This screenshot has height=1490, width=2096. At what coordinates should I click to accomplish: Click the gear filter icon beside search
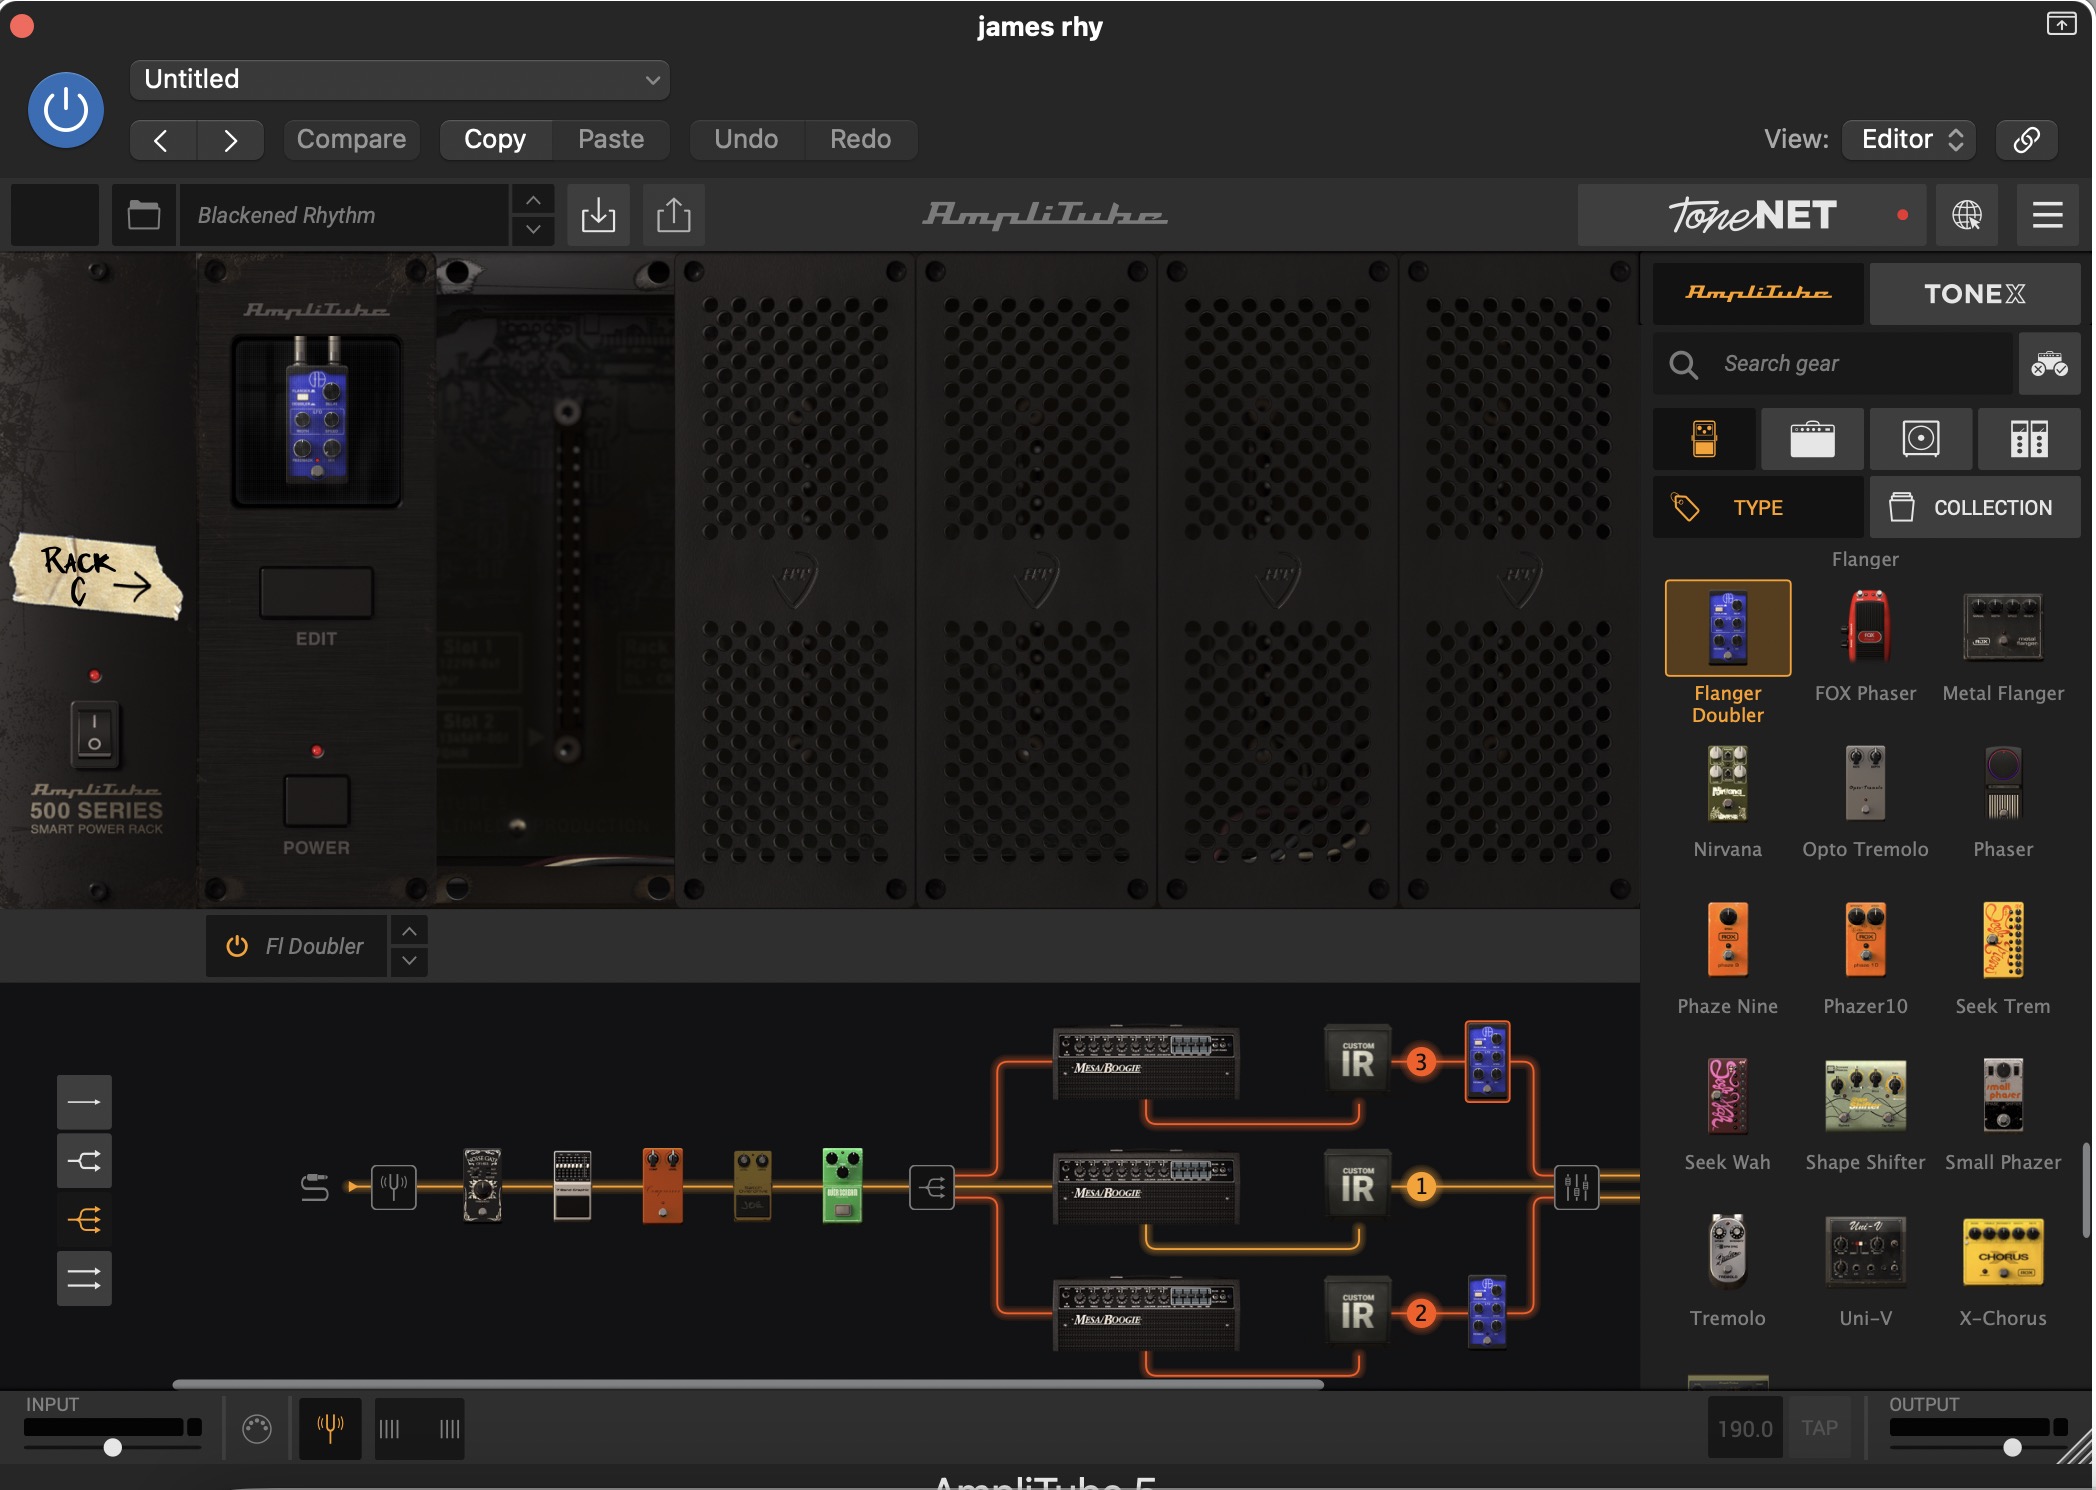[x=2049, y=364]
